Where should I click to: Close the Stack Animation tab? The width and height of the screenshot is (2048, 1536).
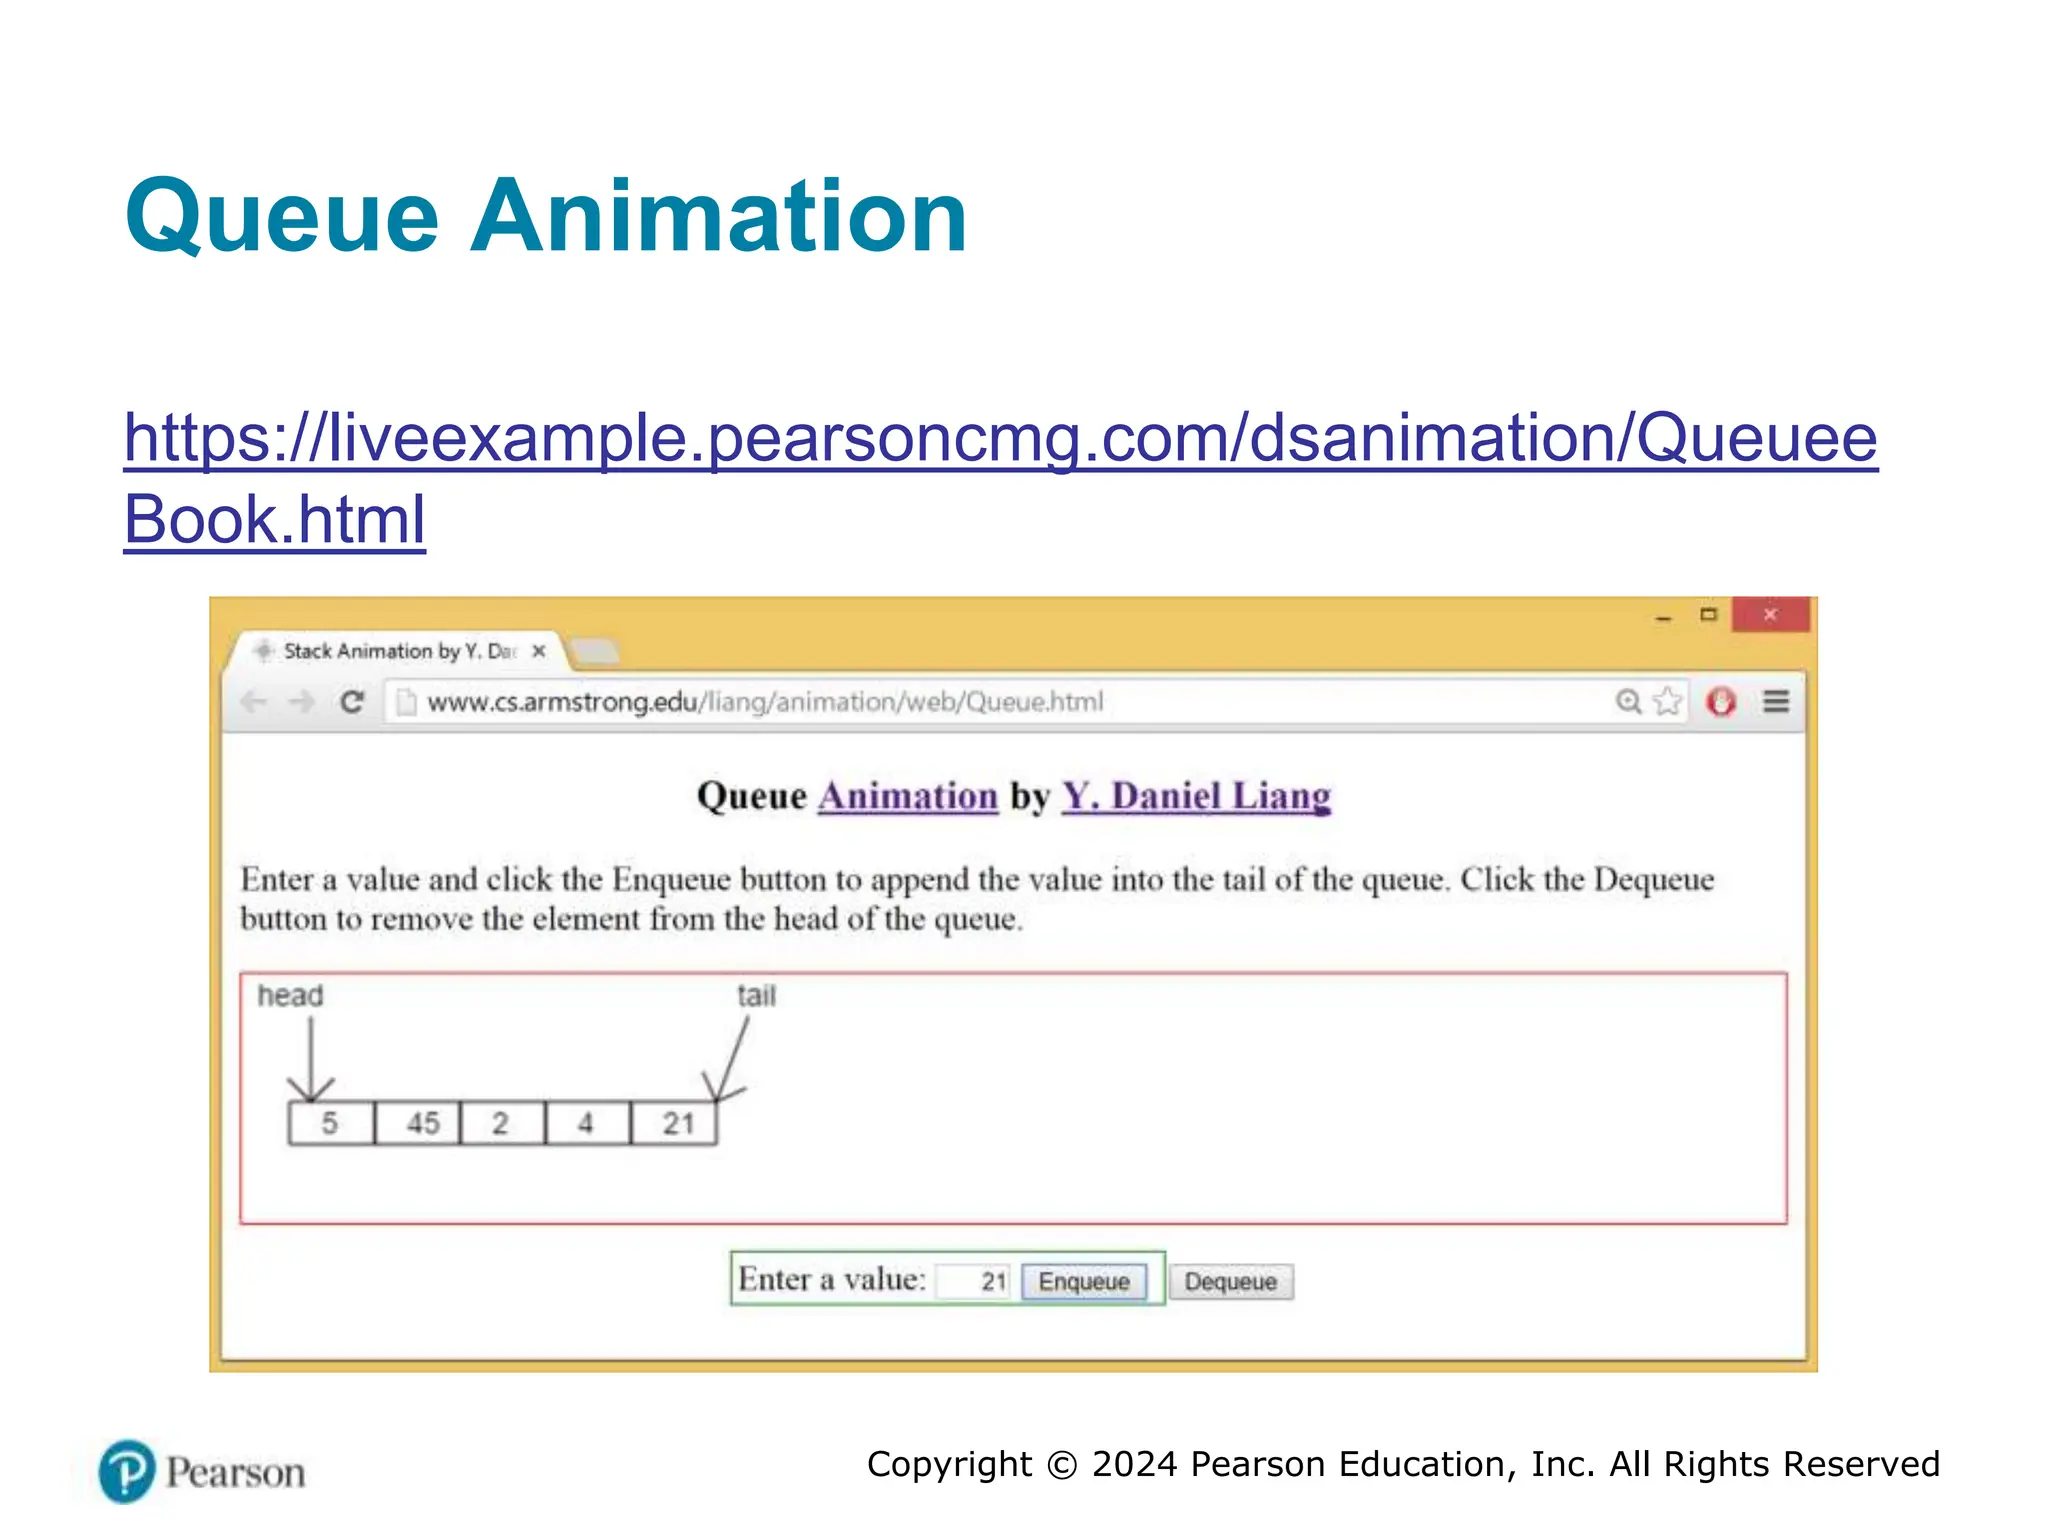[539, 651]
